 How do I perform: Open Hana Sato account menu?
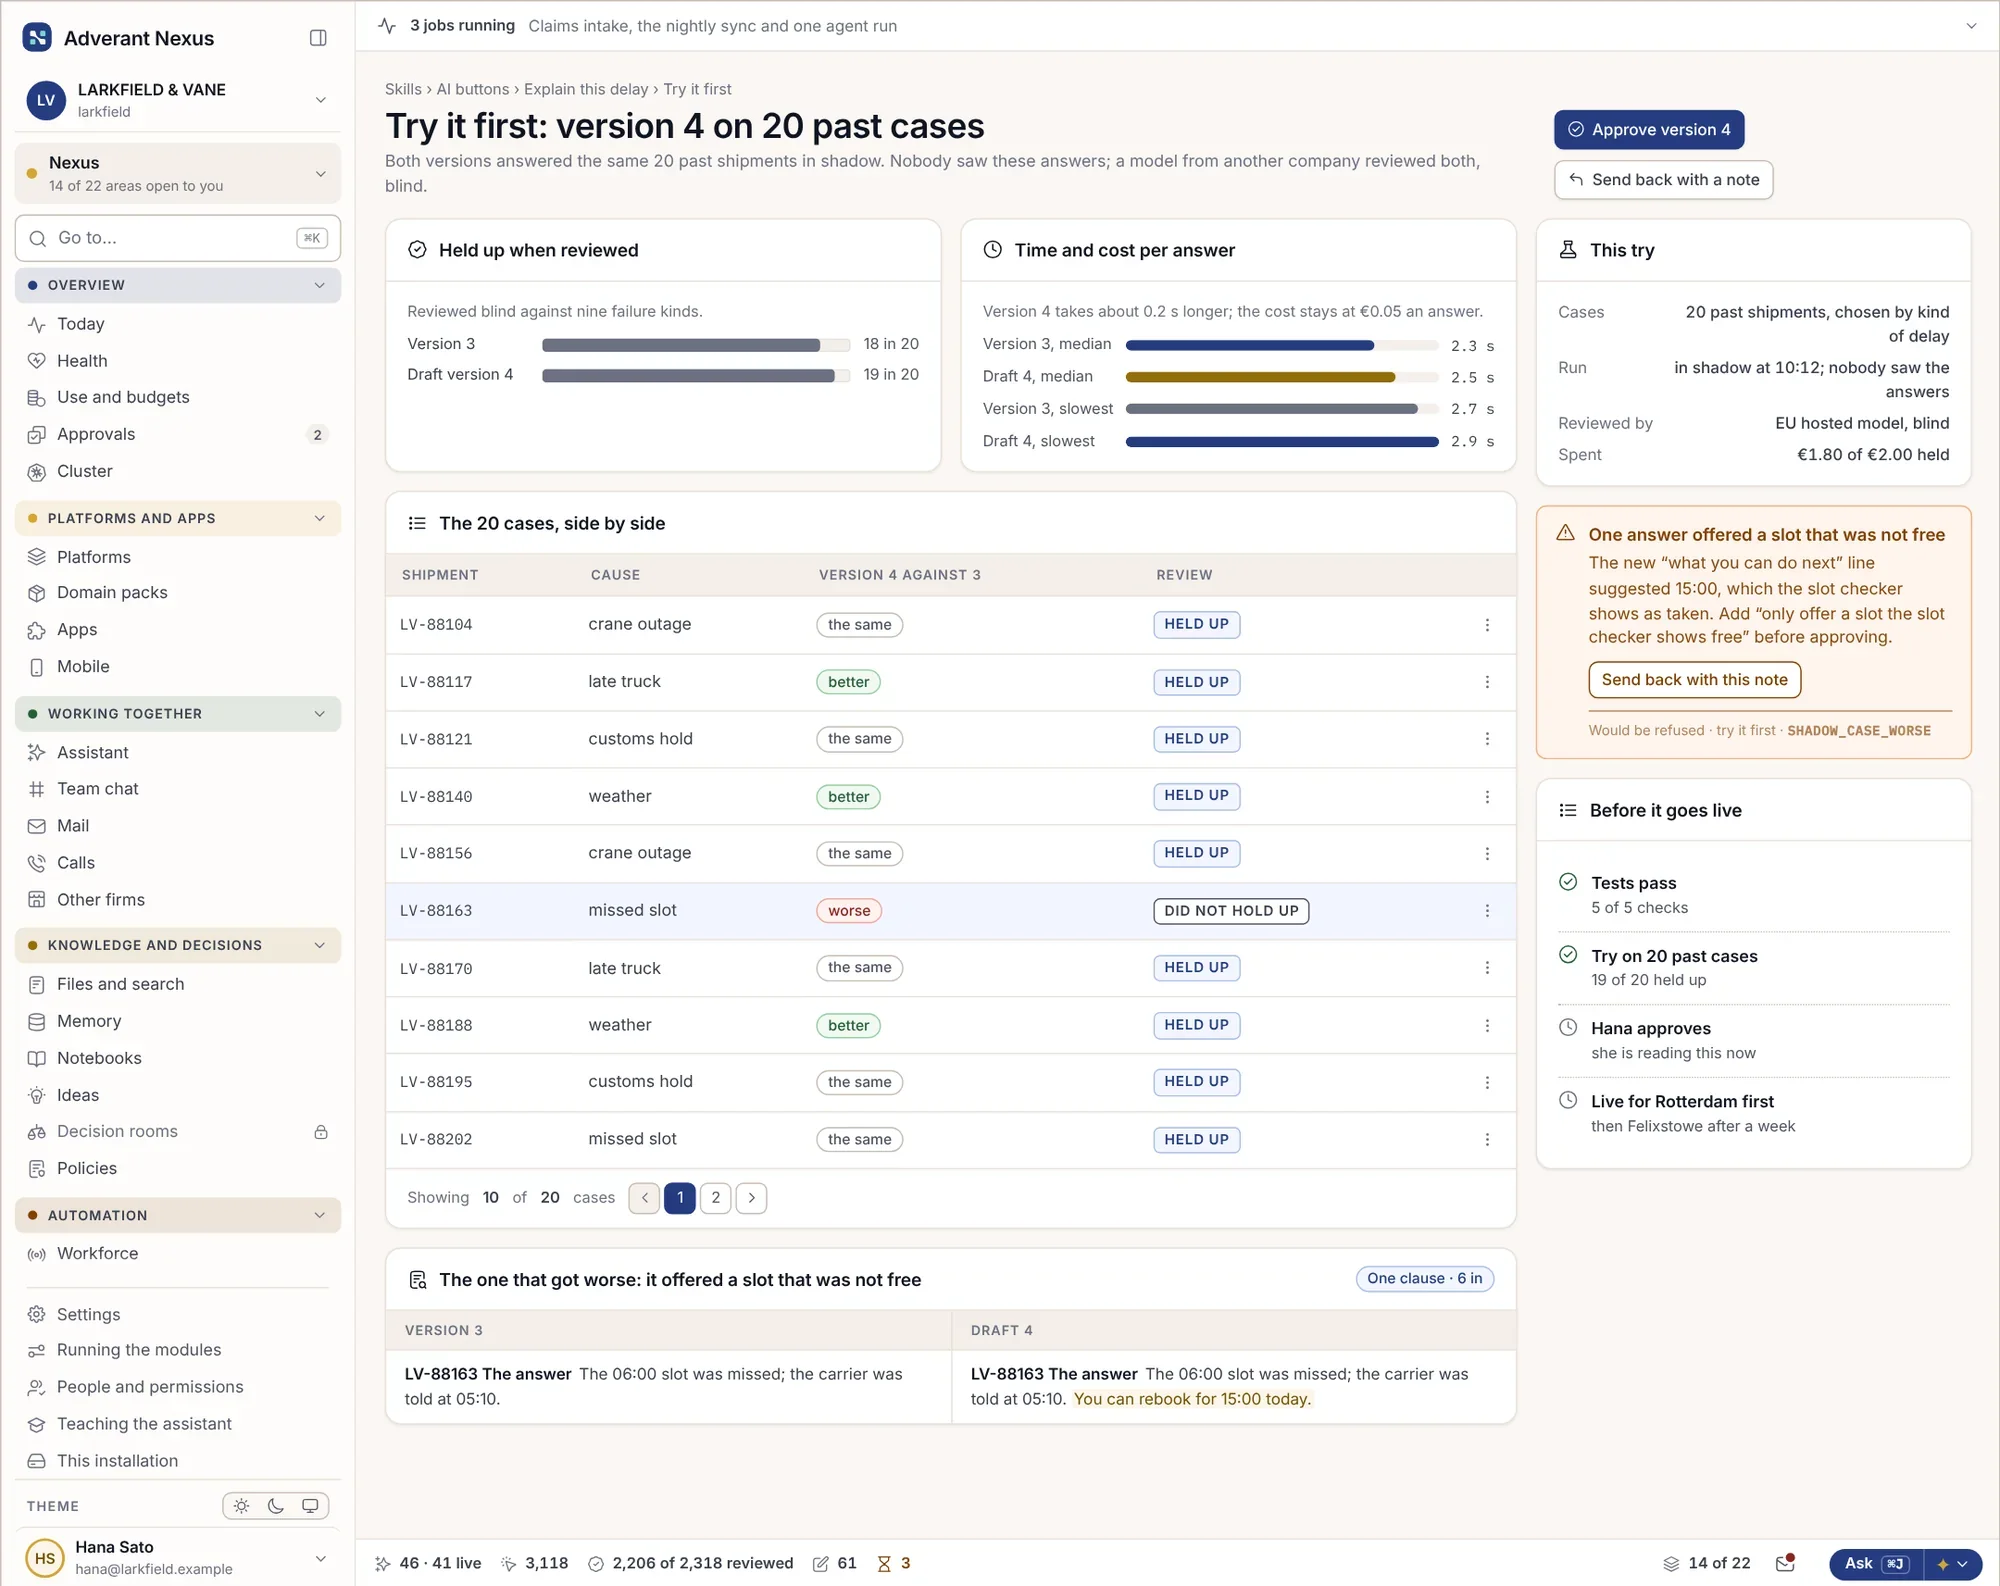click(178, 1558)
